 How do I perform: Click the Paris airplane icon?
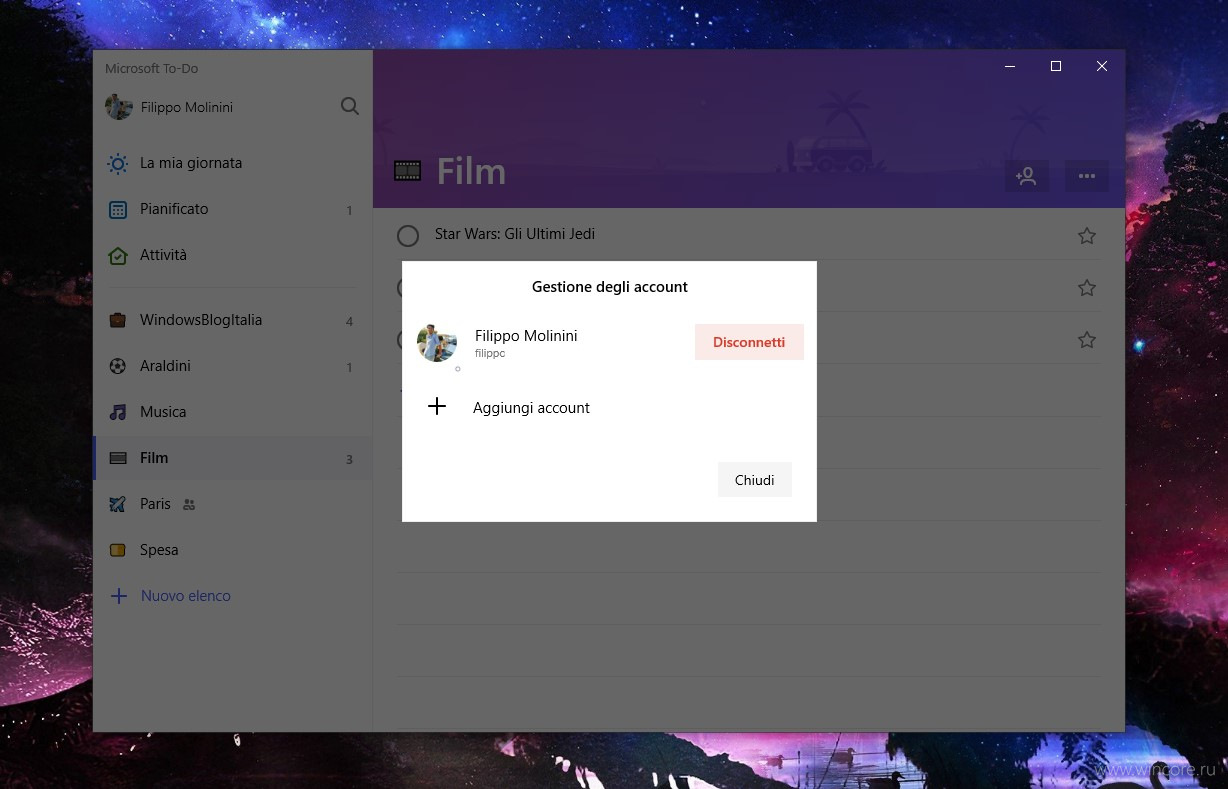118,504
